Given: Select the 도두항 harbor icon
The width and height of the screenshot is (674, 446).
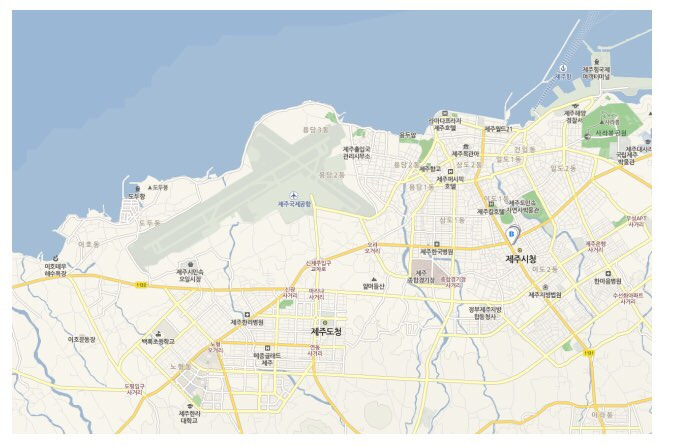Looking at the screenshot, I should pos(138,189).
